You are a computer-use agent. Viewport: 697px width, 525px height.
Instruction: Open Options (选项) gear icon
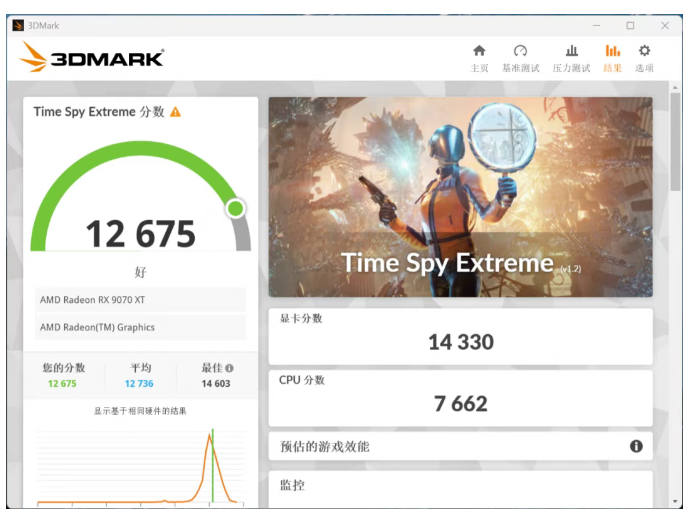coord(644,52)
